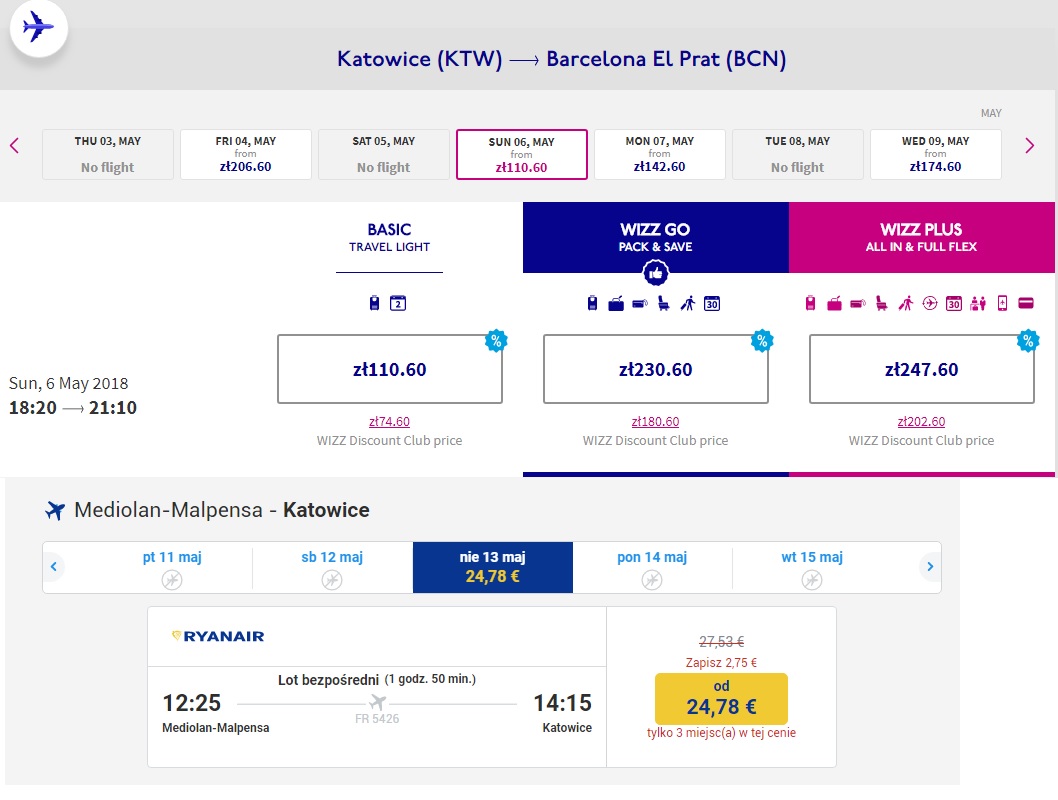Click the WIZZ PLUS checked baggage icon
Screen dimensions: 1058x800
pyautogui.click(x=835, y=304)
